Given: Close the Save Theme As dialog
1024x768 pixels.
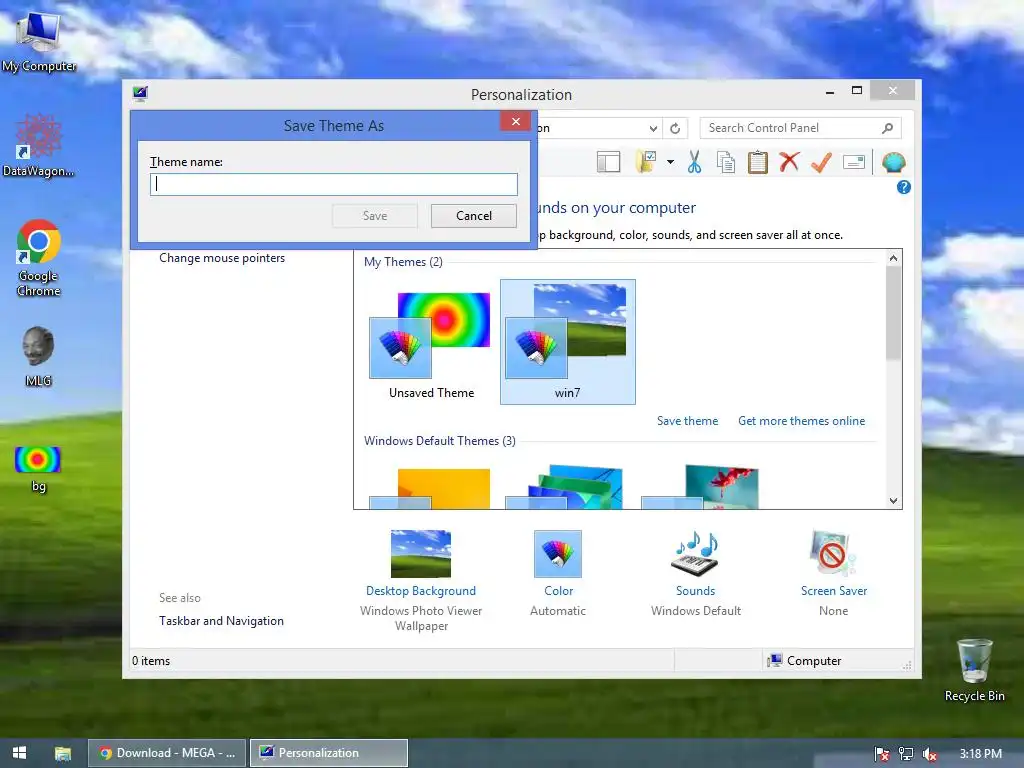Looking at the screenshot, I should coord(515,121).
